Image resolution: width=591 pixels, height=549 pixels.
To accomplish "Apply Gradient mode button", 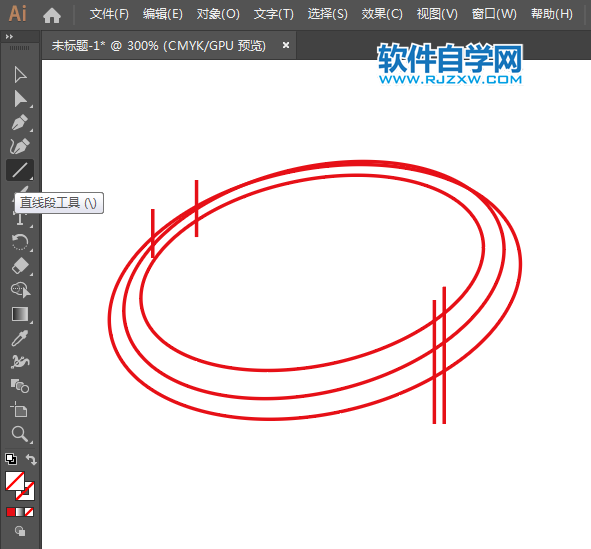I will coord(20,512).
